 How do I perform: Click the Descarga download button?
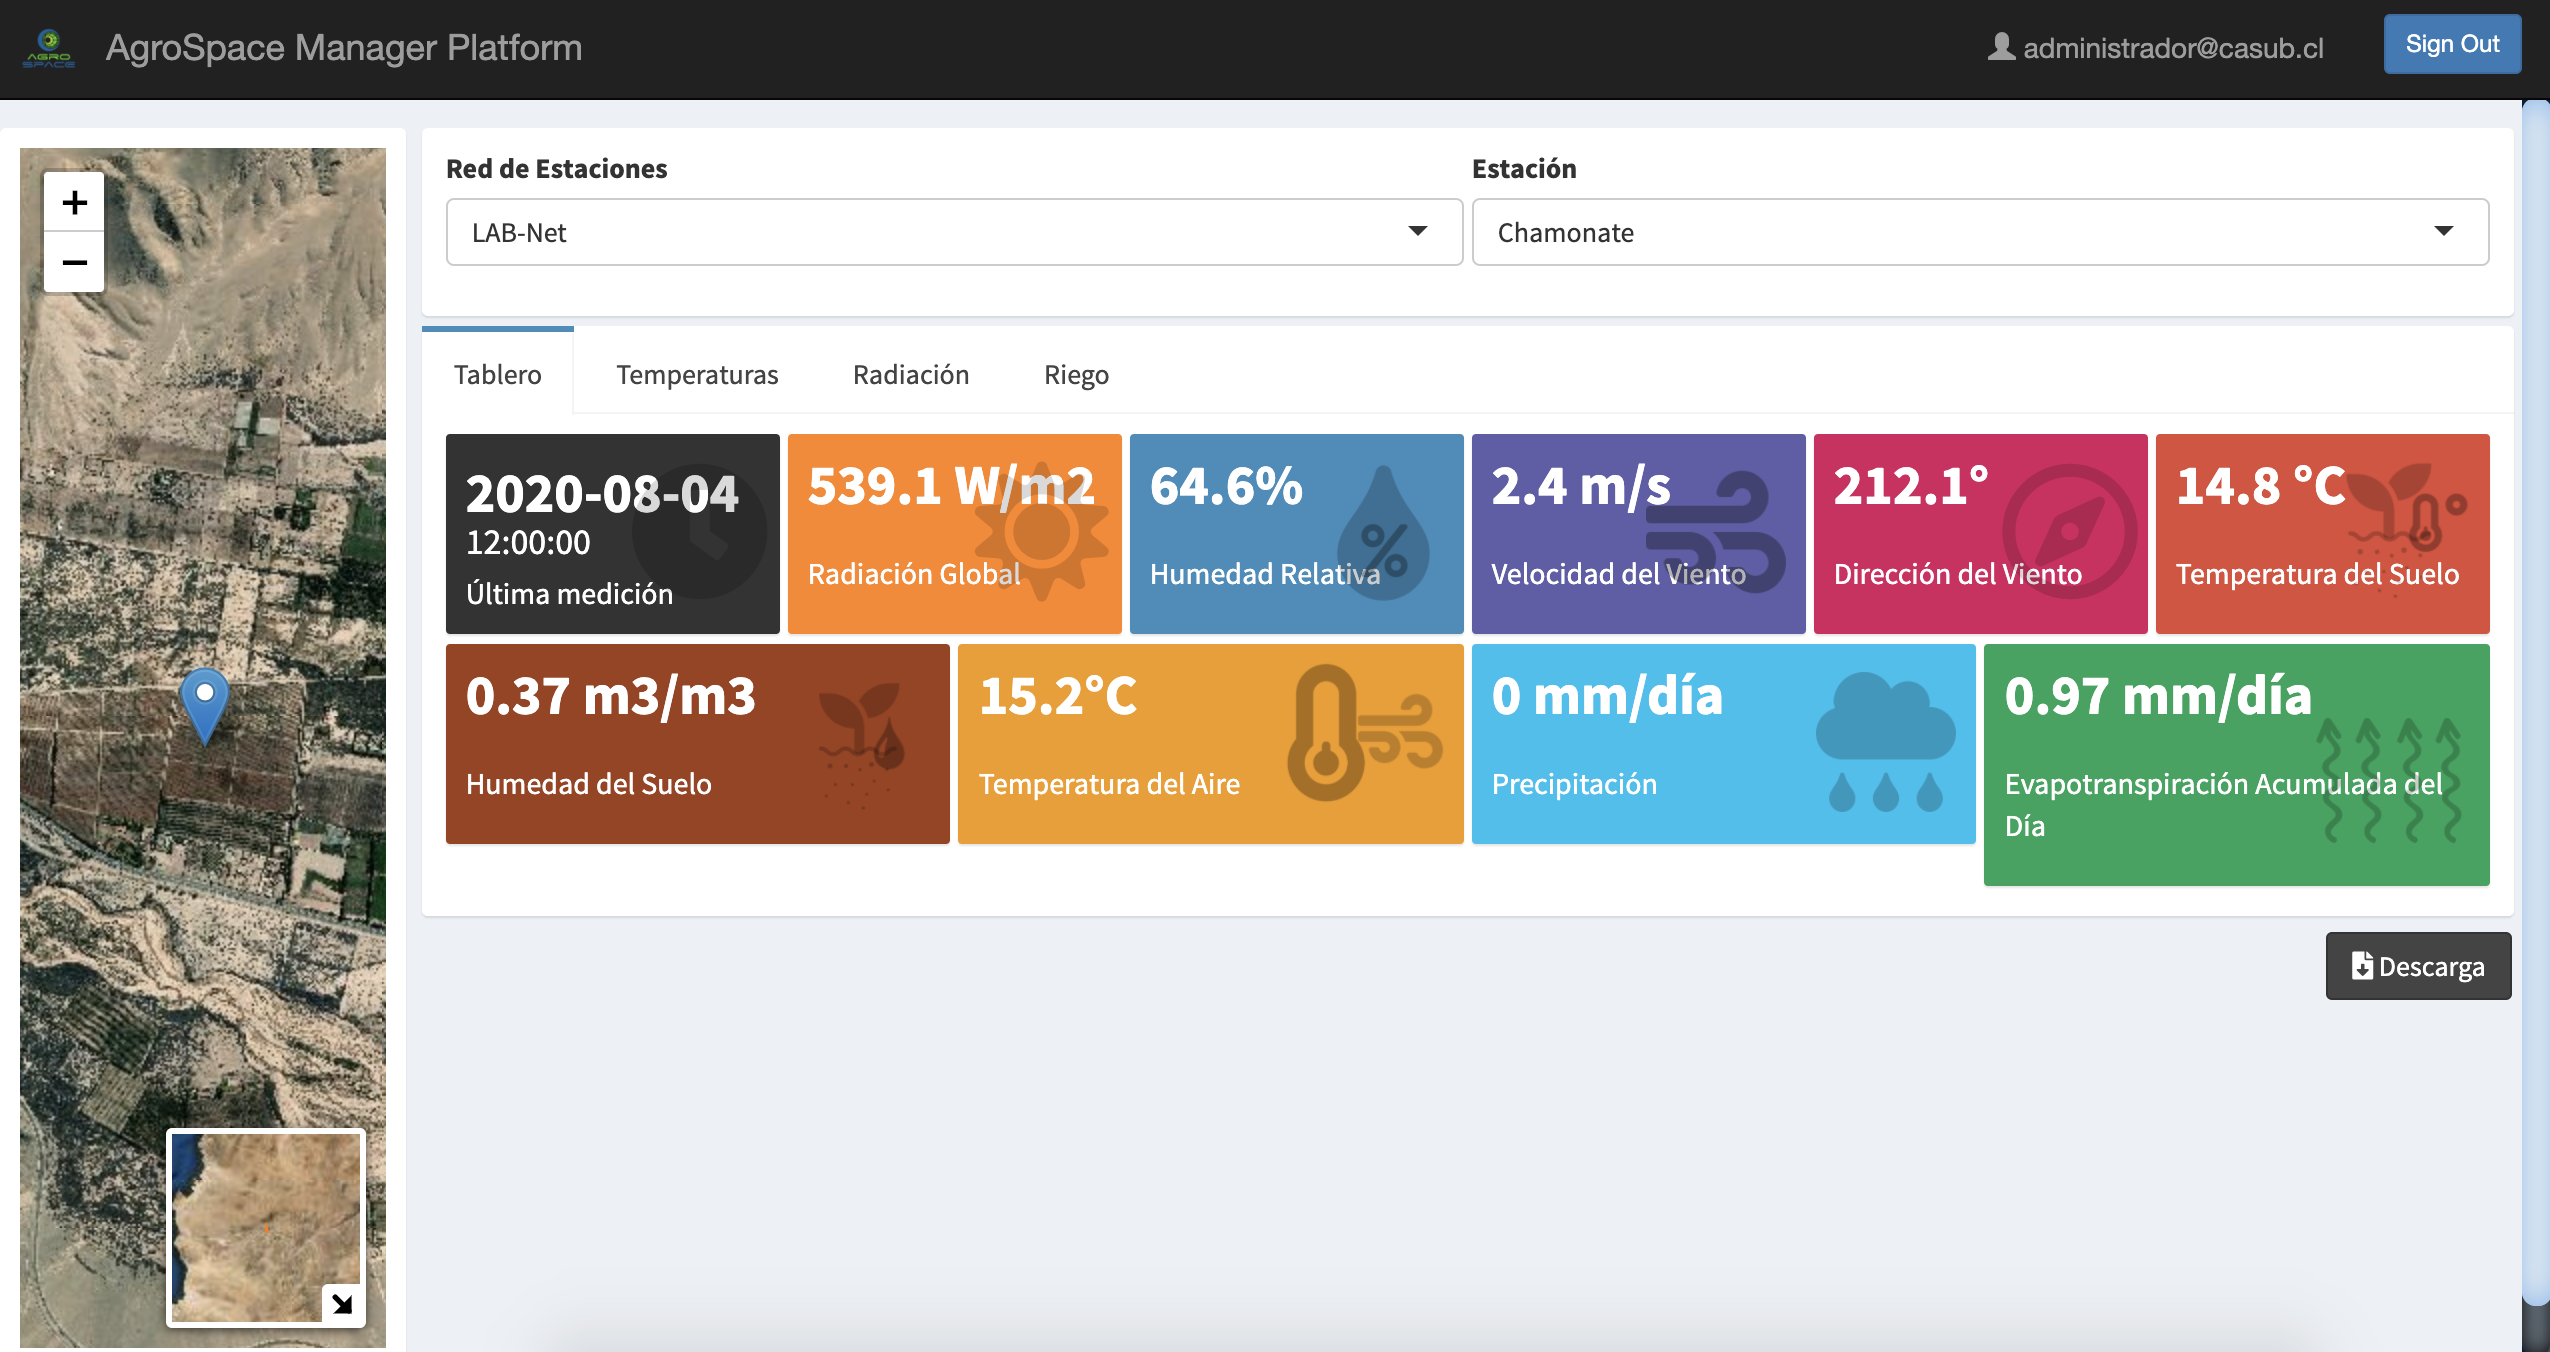click(x=2417, y=966)
